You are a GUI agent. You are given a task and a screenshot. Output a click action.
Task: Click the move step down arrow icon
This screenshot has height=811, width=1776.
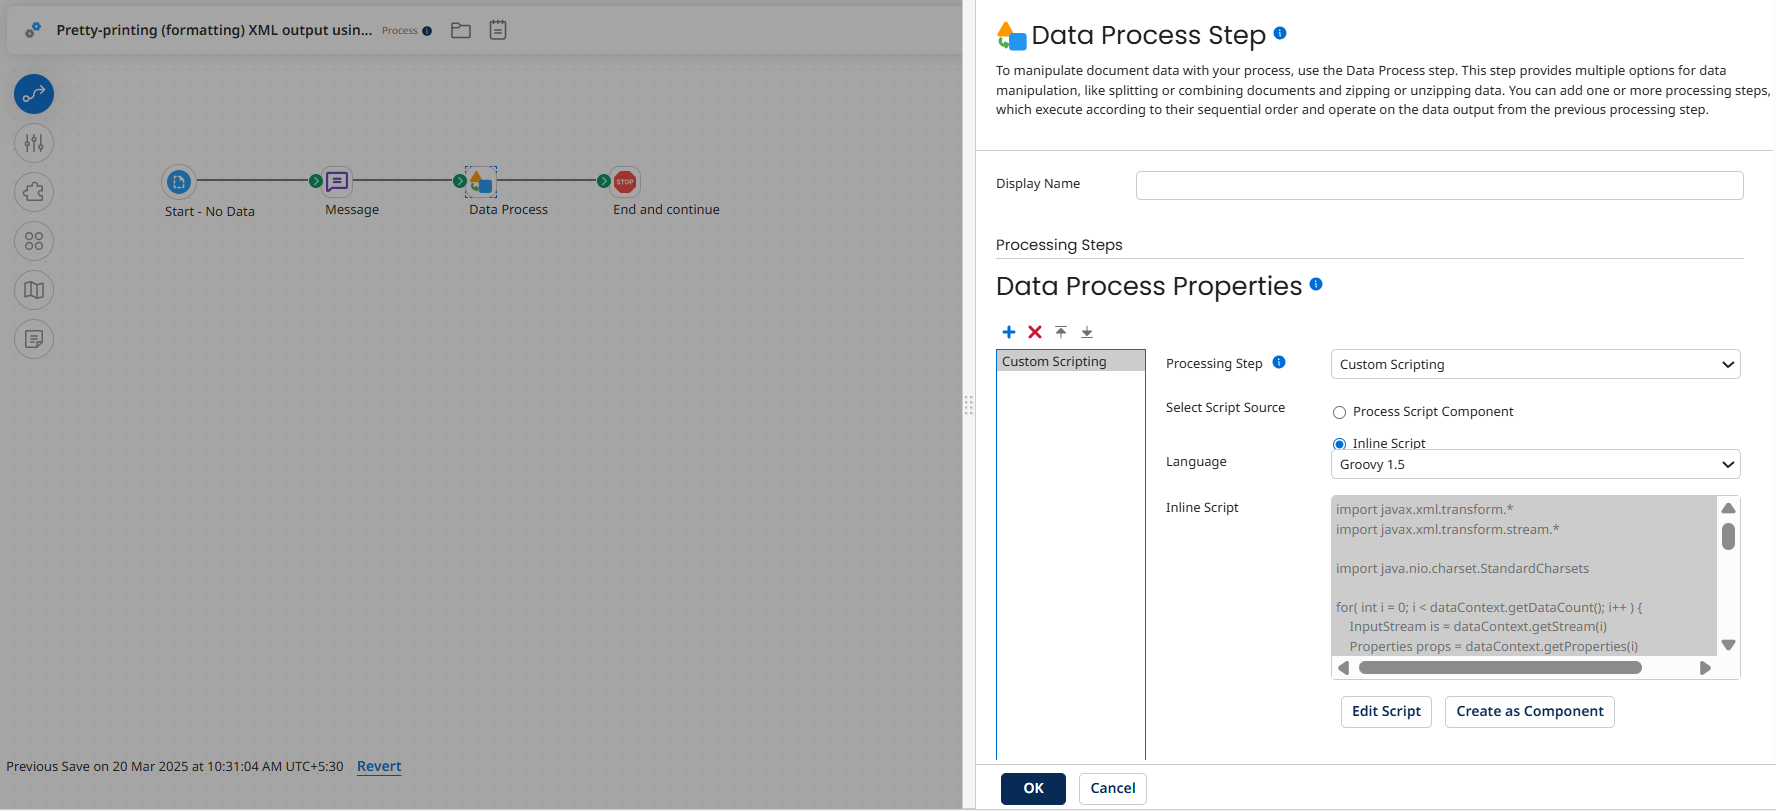coord(1087,332)
